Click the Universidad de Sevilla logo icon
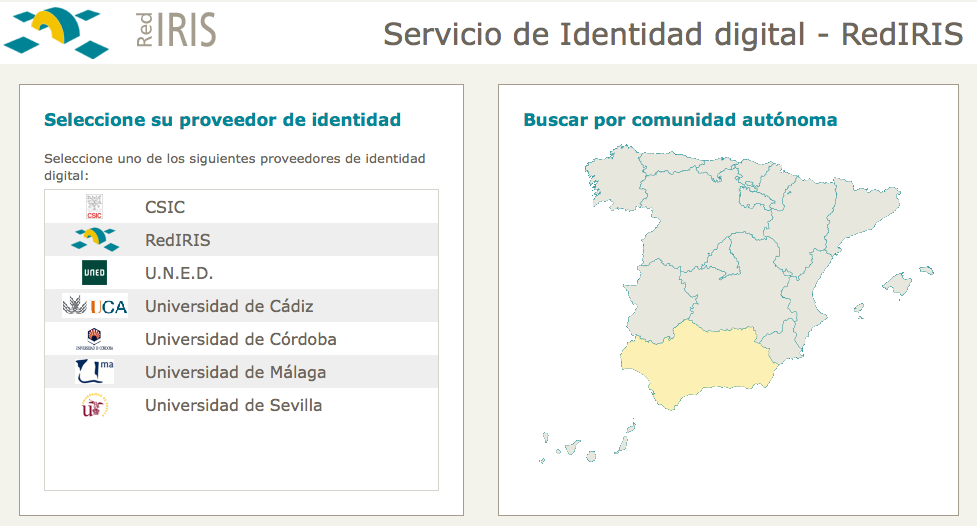The height and width of the screenshot is (526, 977). 95,405
